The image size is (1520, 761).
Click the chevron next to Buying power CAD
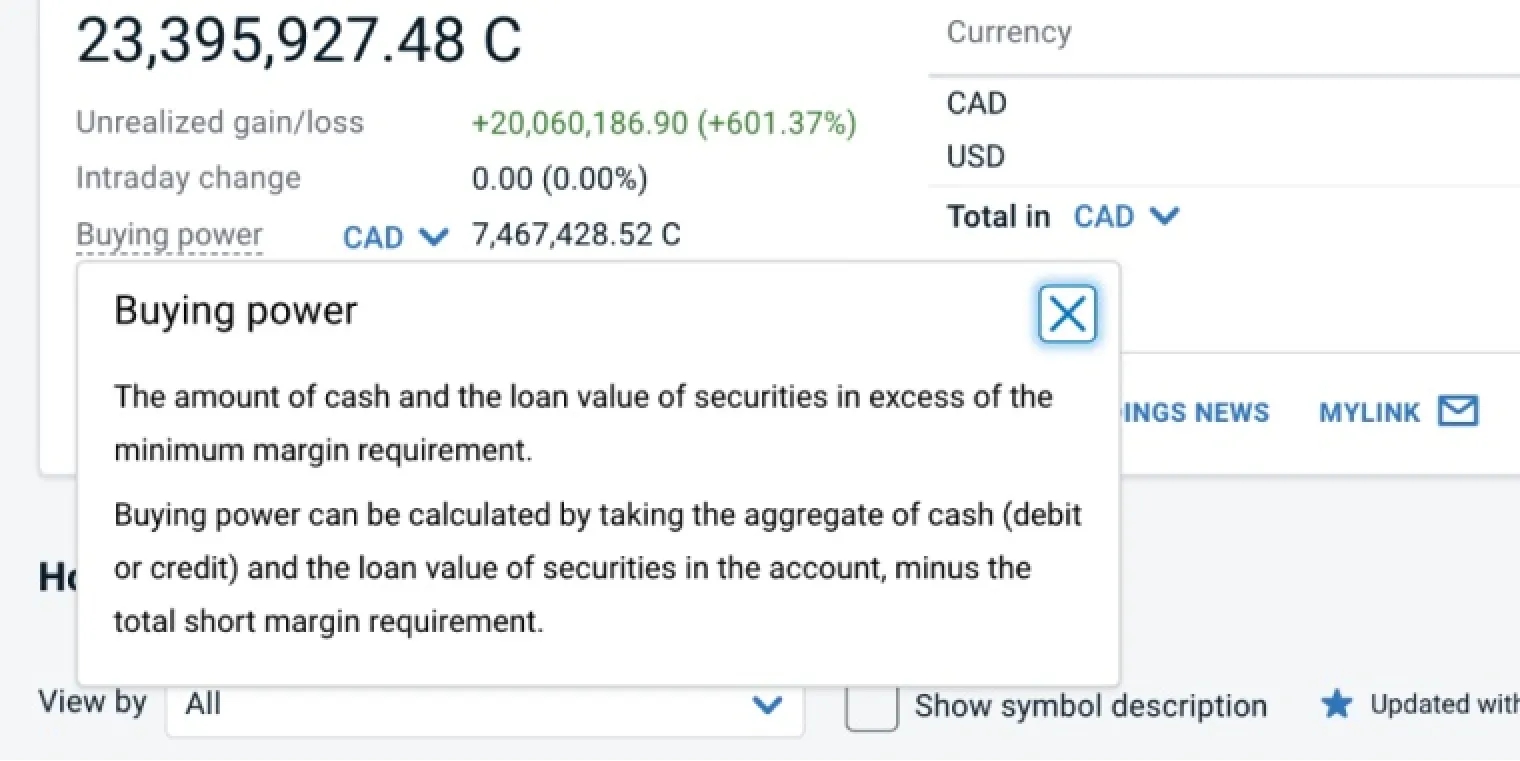click(x=433, y=237)
